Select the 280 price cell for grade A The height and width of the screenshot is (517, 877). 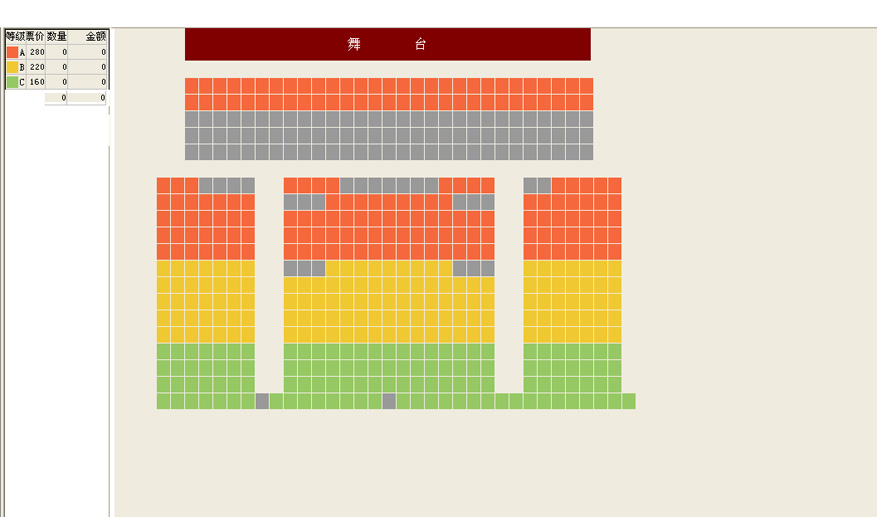36,52
